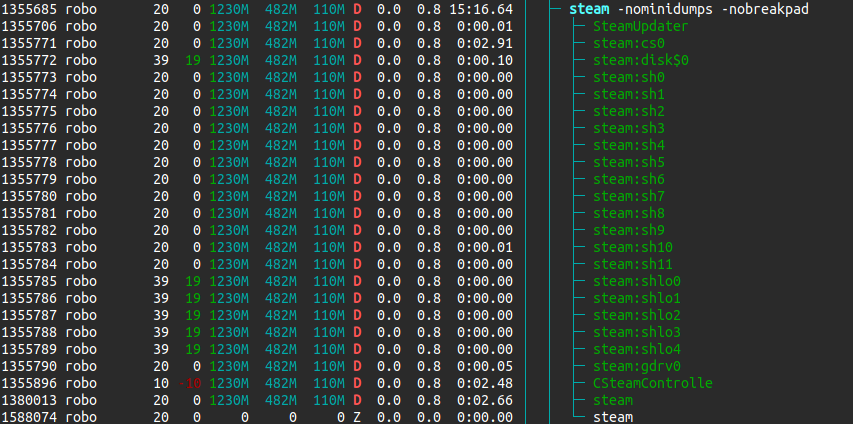
Task: Select thread steam:shlo3
Action: [636, 332]
